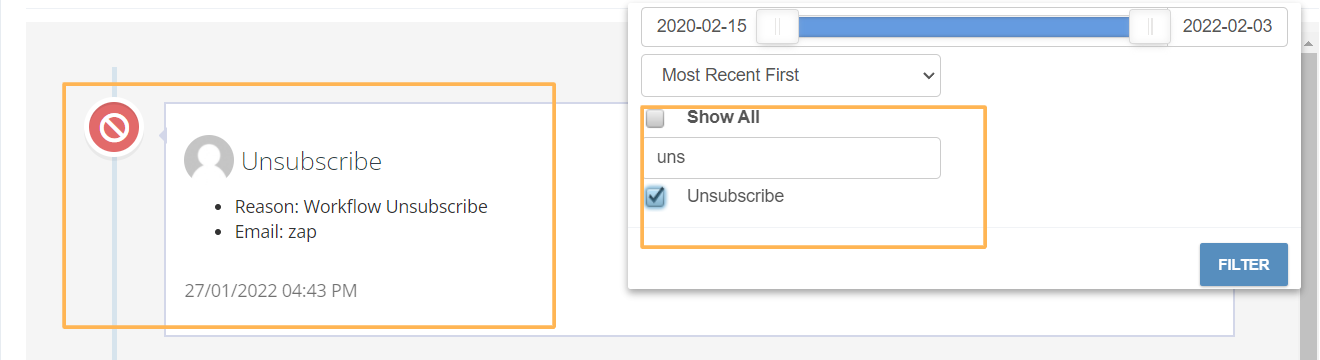The image size is (1320, 360).
Task: Click the blue date range slider bar
Action: tap(963, 27)
